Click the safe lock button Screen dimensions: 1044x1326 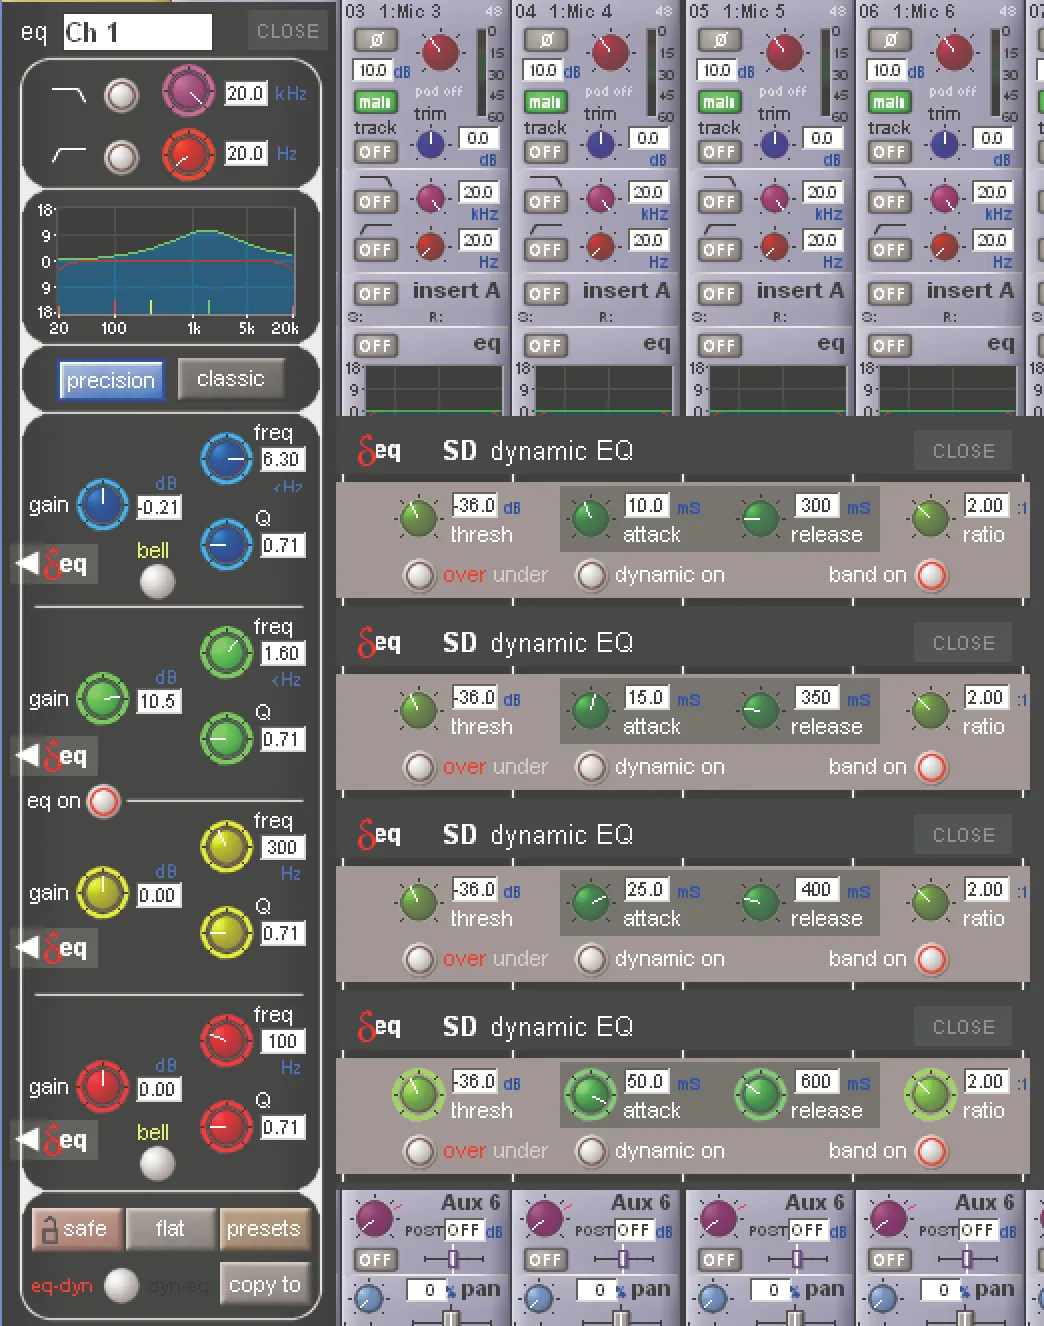point(77,1229)
